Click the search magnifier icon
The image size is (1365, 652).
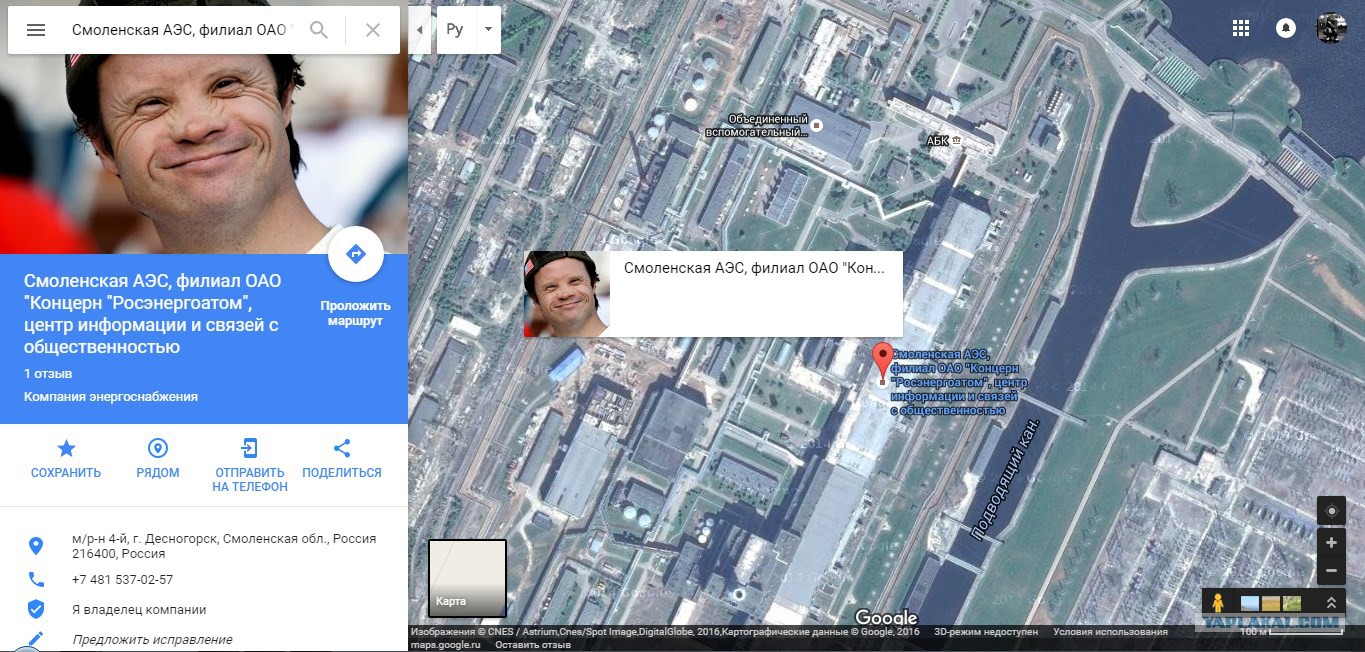pyautogui.click(x=319, y=30)
